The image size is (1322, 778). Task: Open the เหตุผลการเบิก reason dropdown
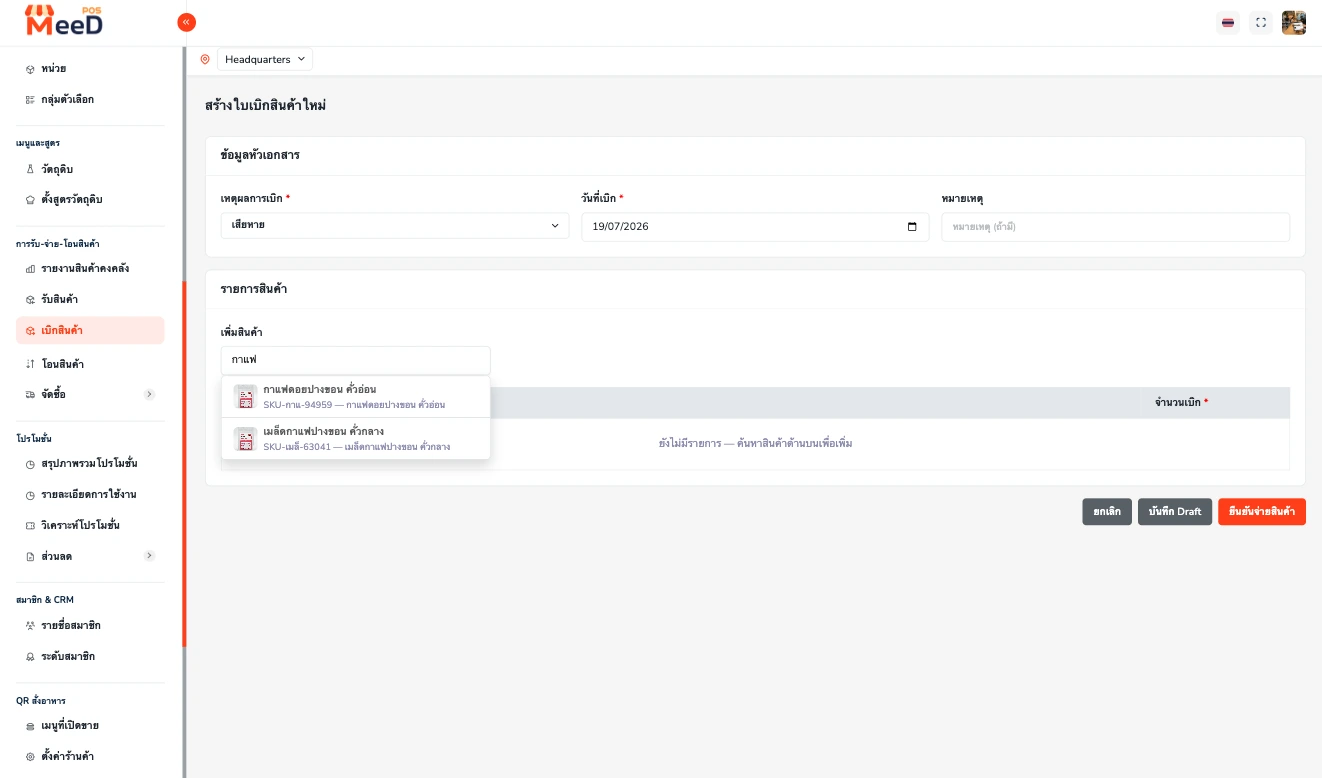pyautogui.click(x=395, y=226)
